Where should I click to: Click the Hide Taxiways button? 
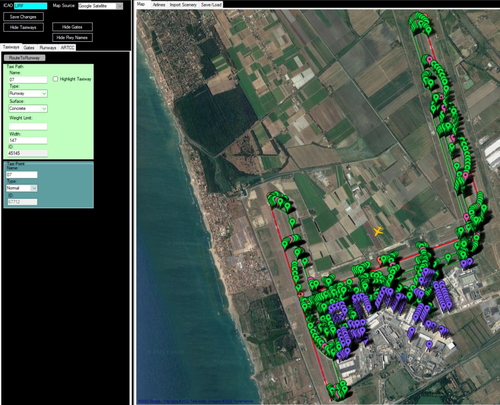(x=23, y=27)
